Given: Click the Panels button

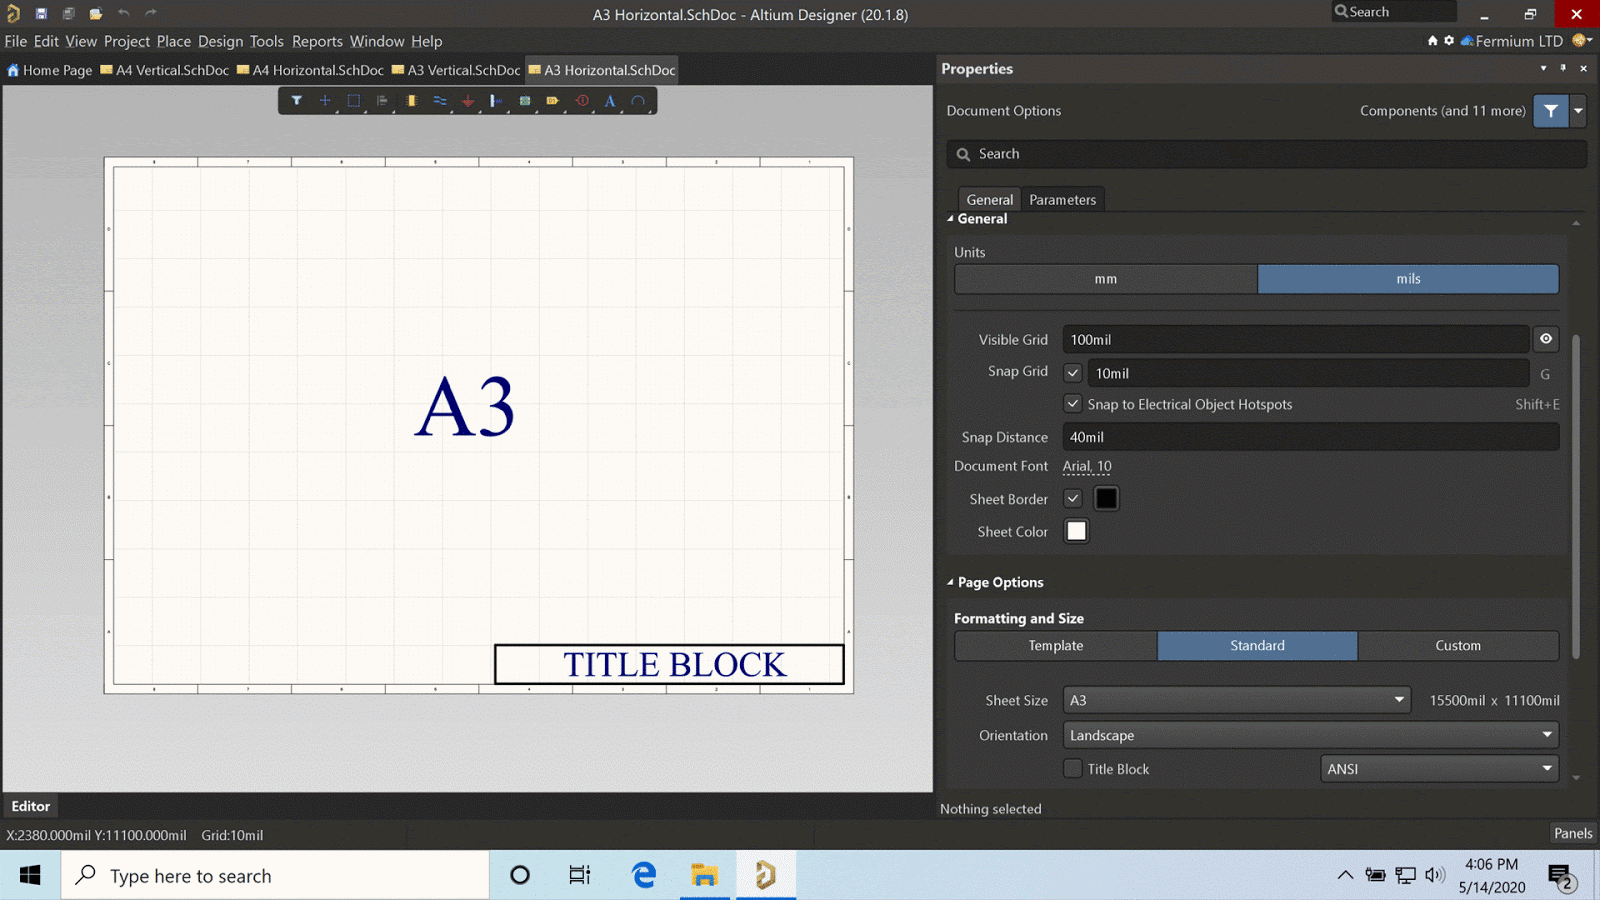Looking at the screenshot, I should point(1572,833).
